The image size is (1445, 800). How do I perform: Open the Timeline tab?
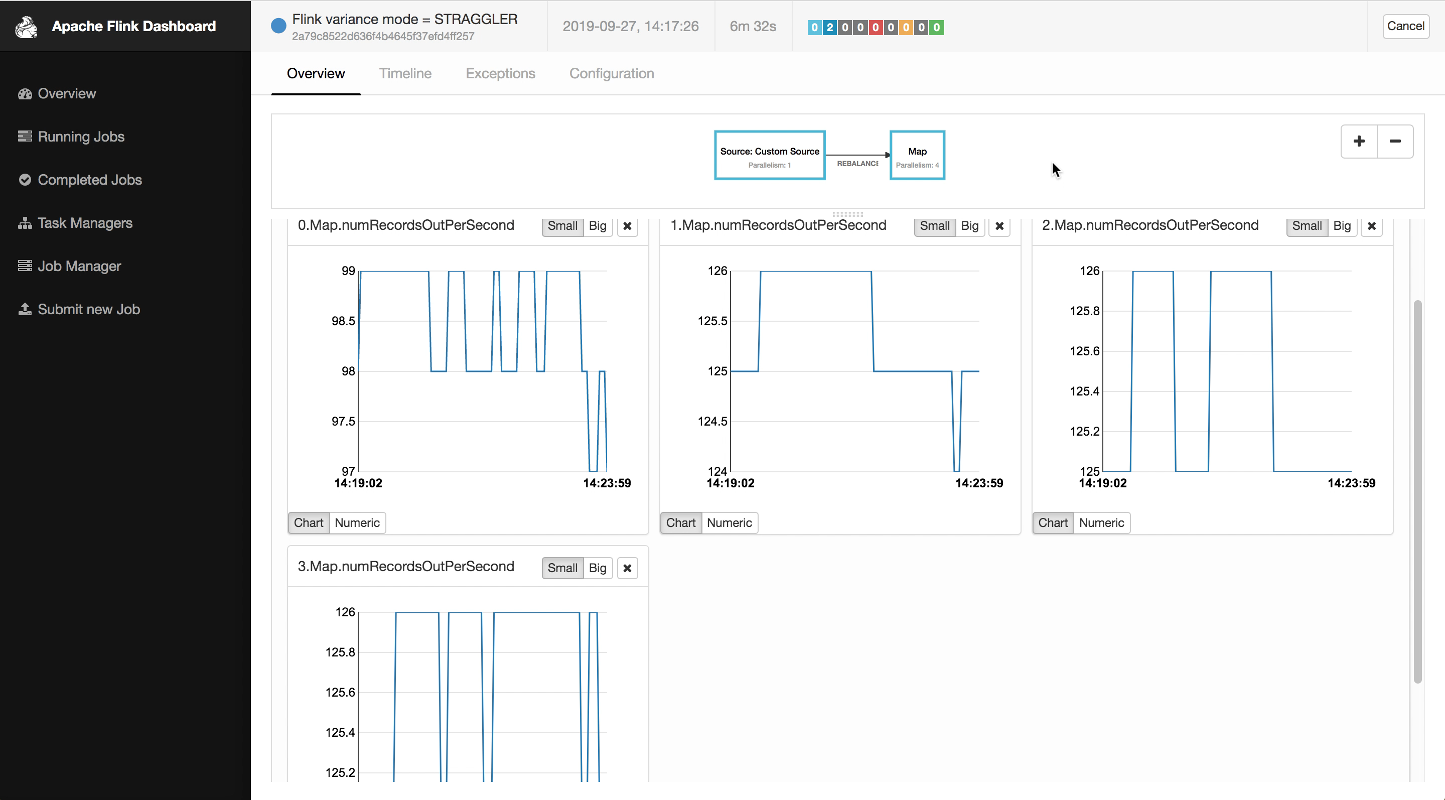point(405,74)
